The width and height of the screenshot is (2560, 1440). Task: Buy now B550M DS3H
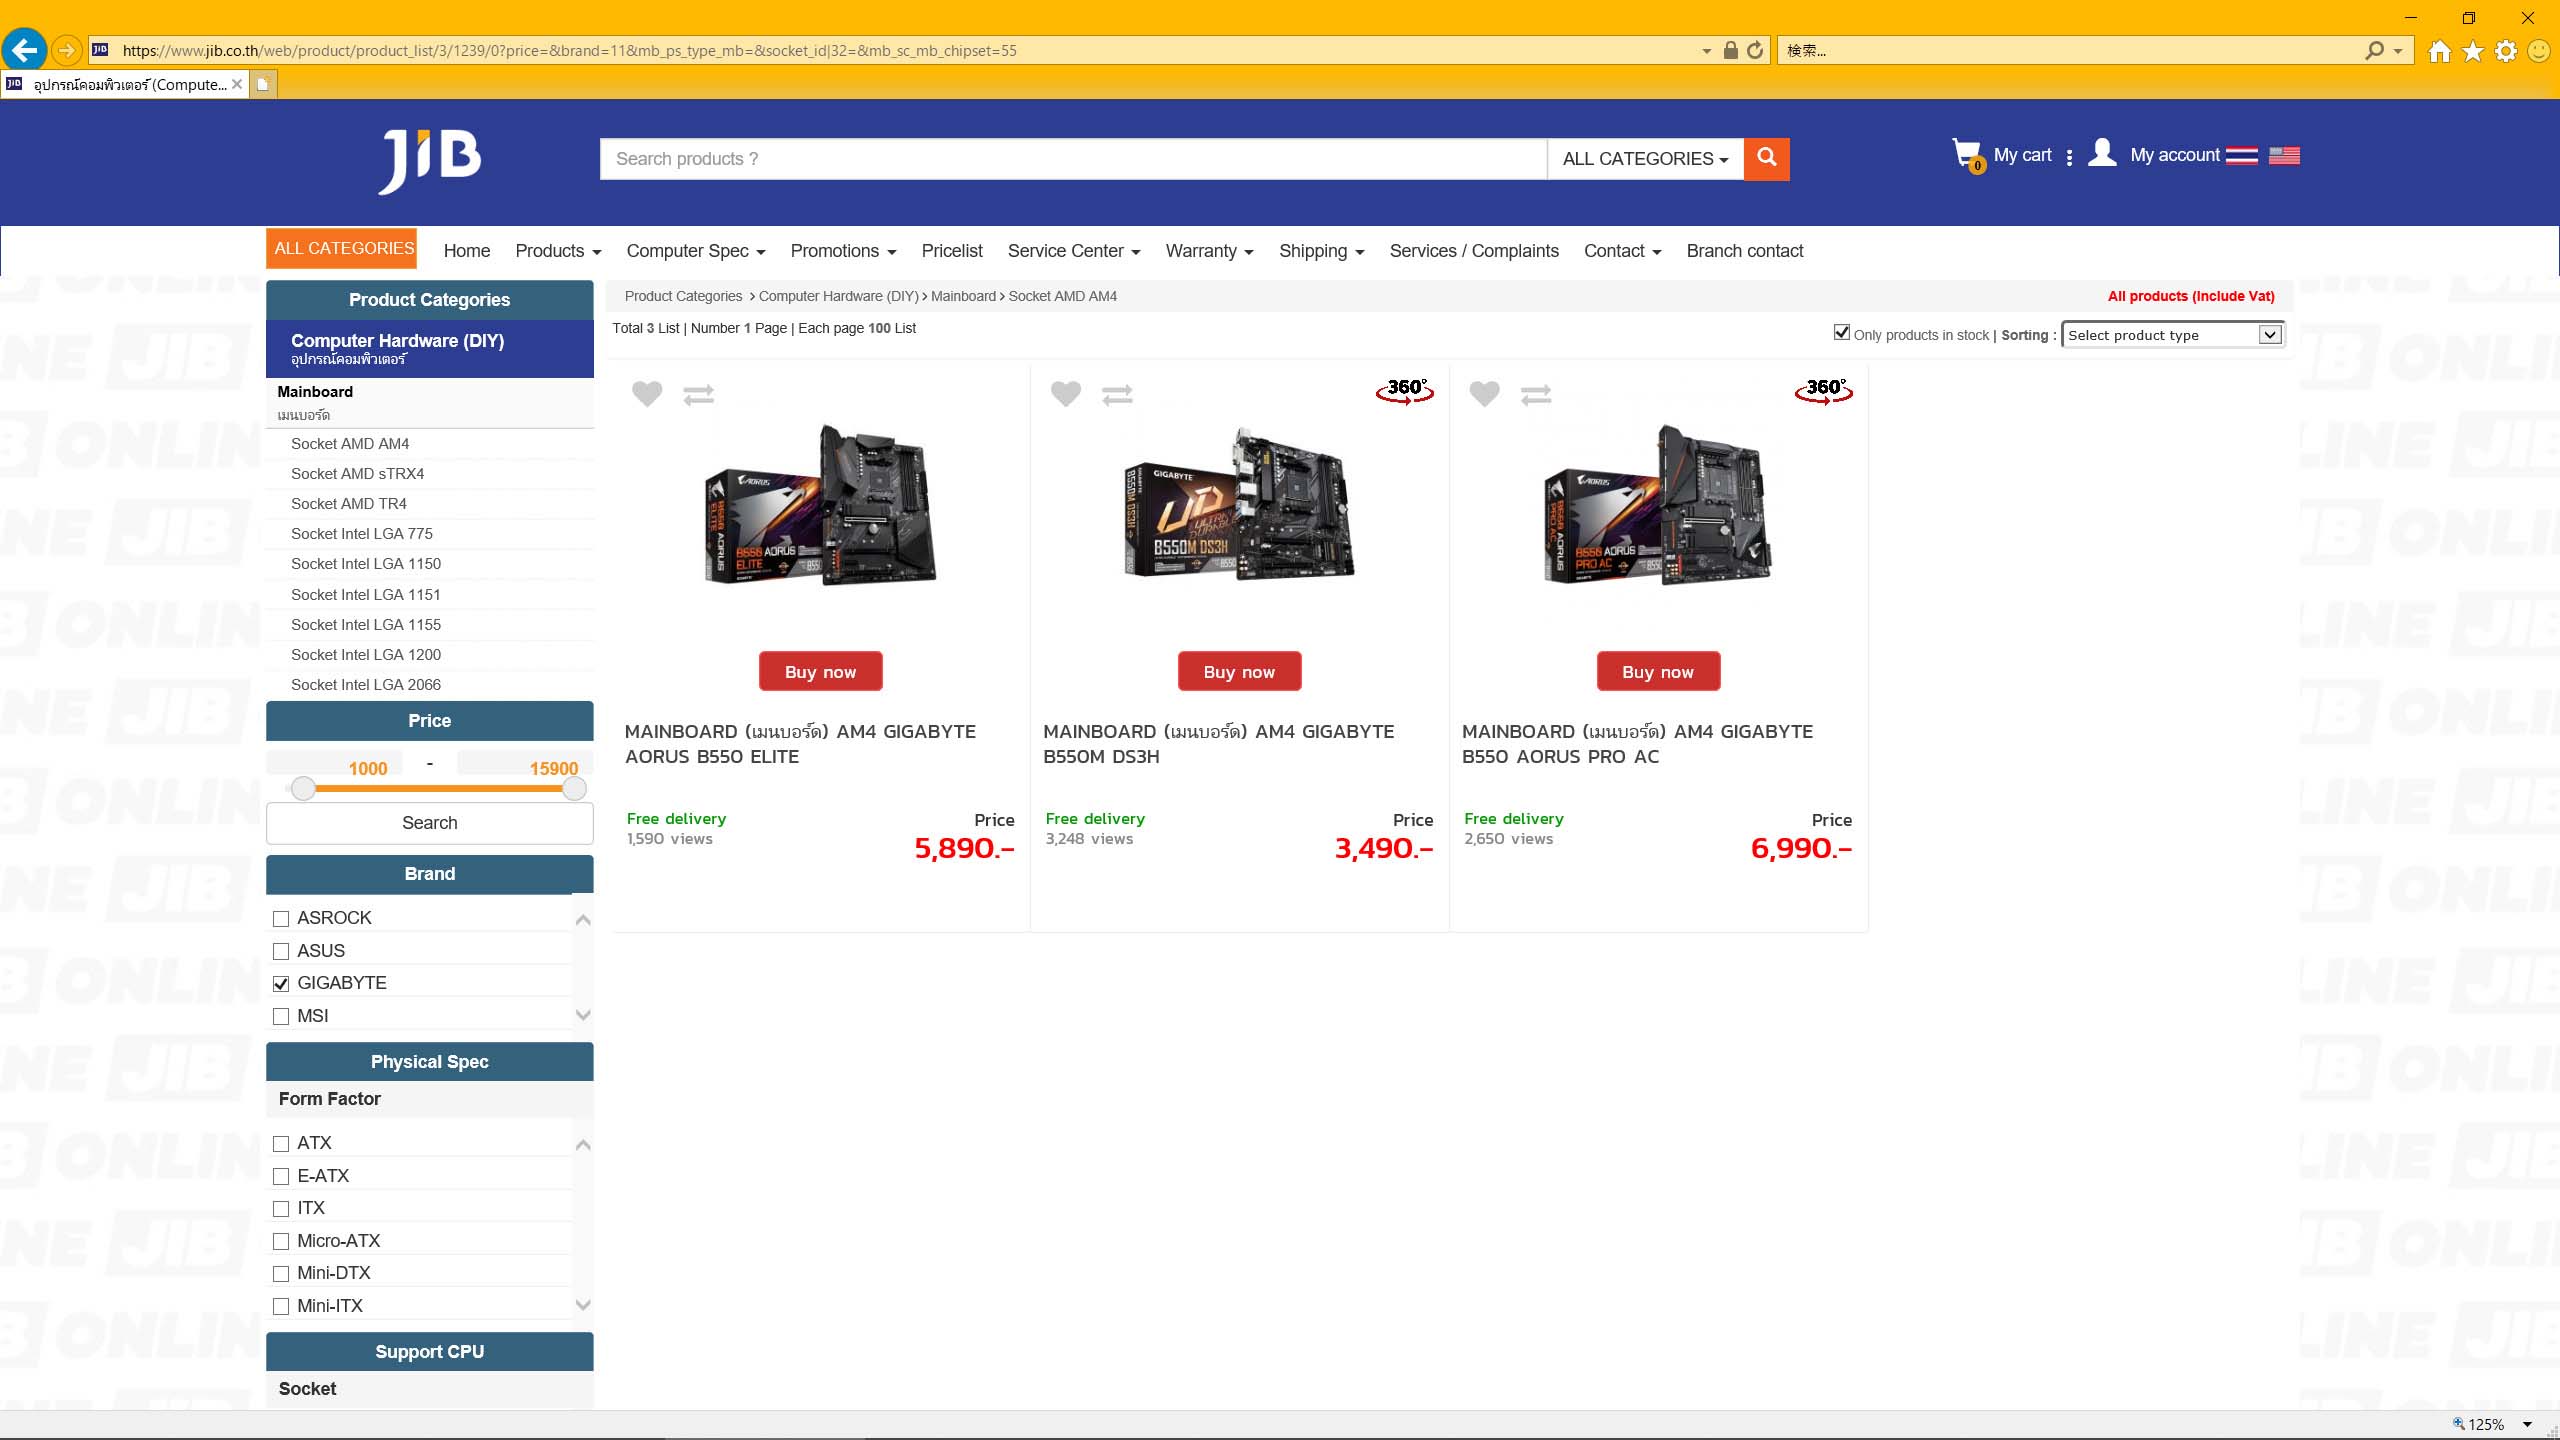1239,671
